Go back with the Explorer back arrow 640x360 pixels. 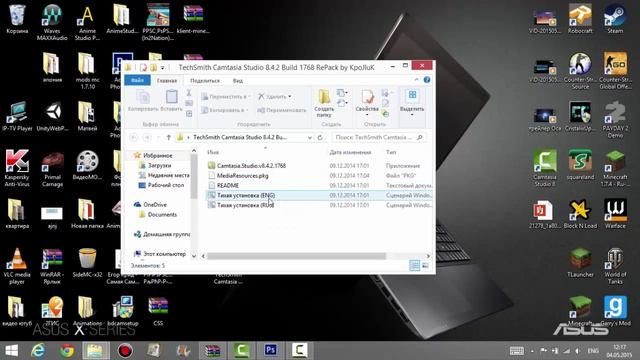coord(133,138)
